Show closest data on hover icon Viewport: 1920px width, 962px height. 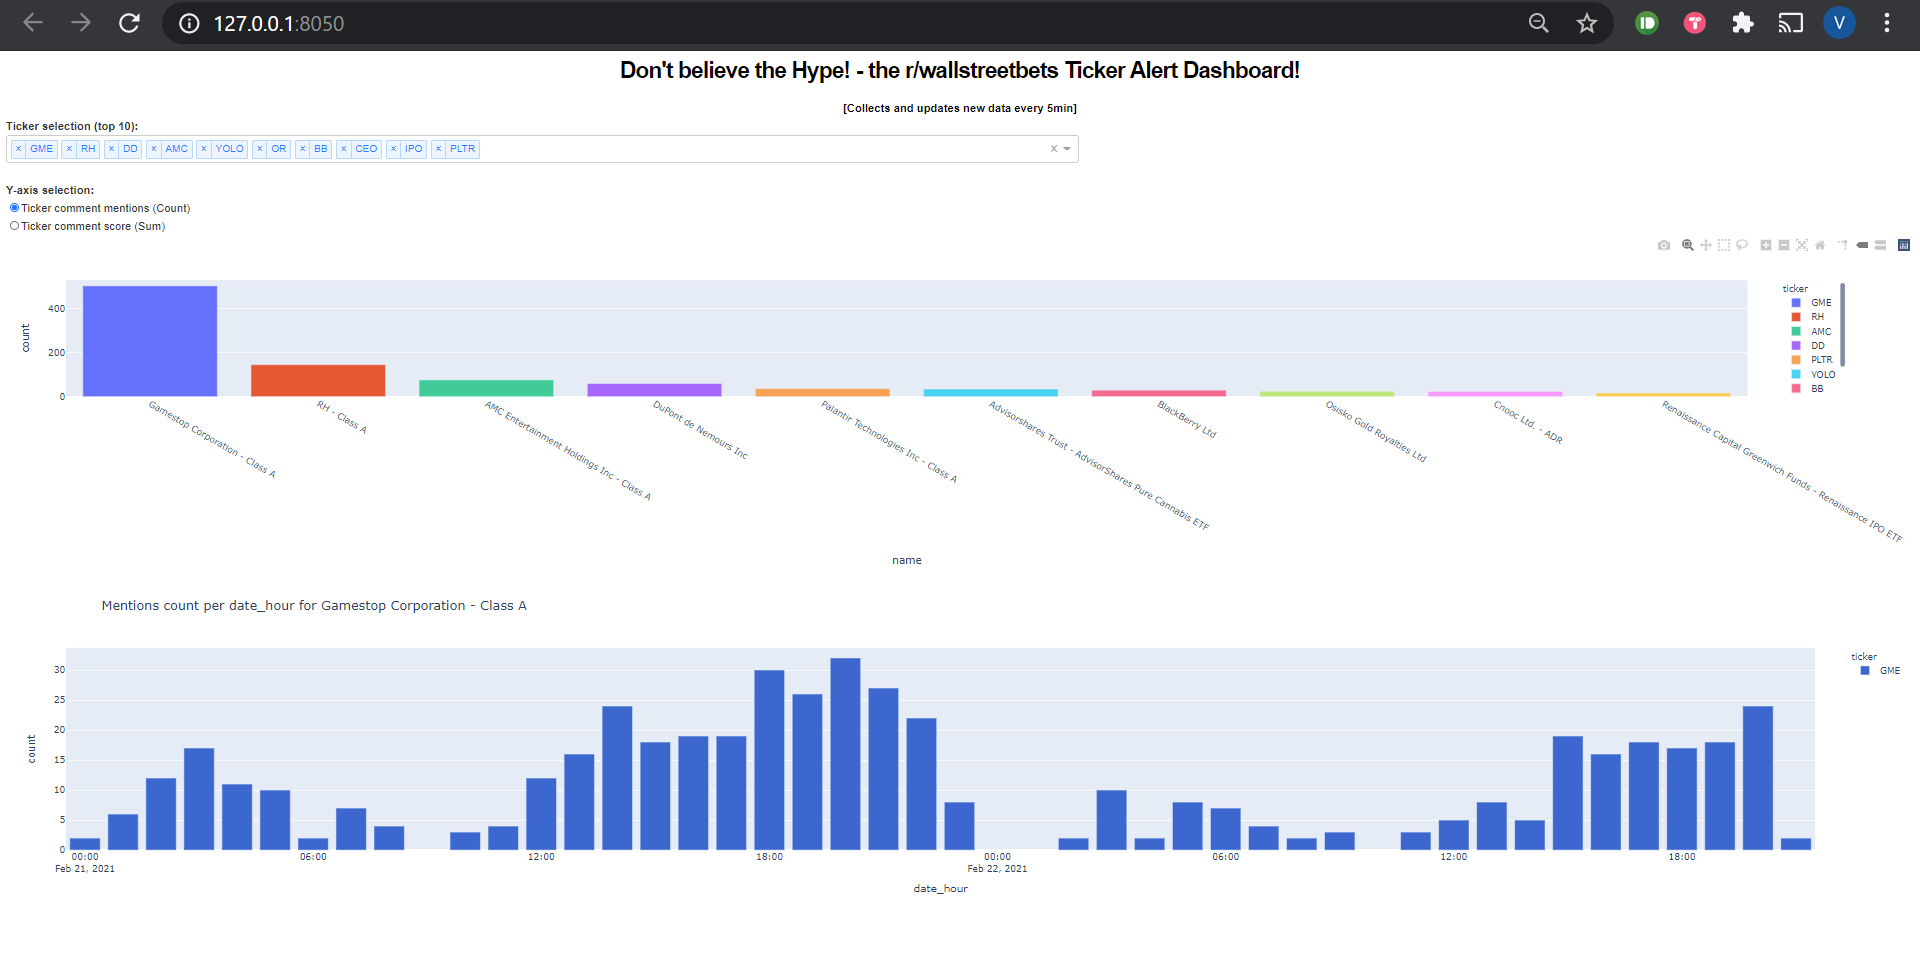[x=1862, y=245]
